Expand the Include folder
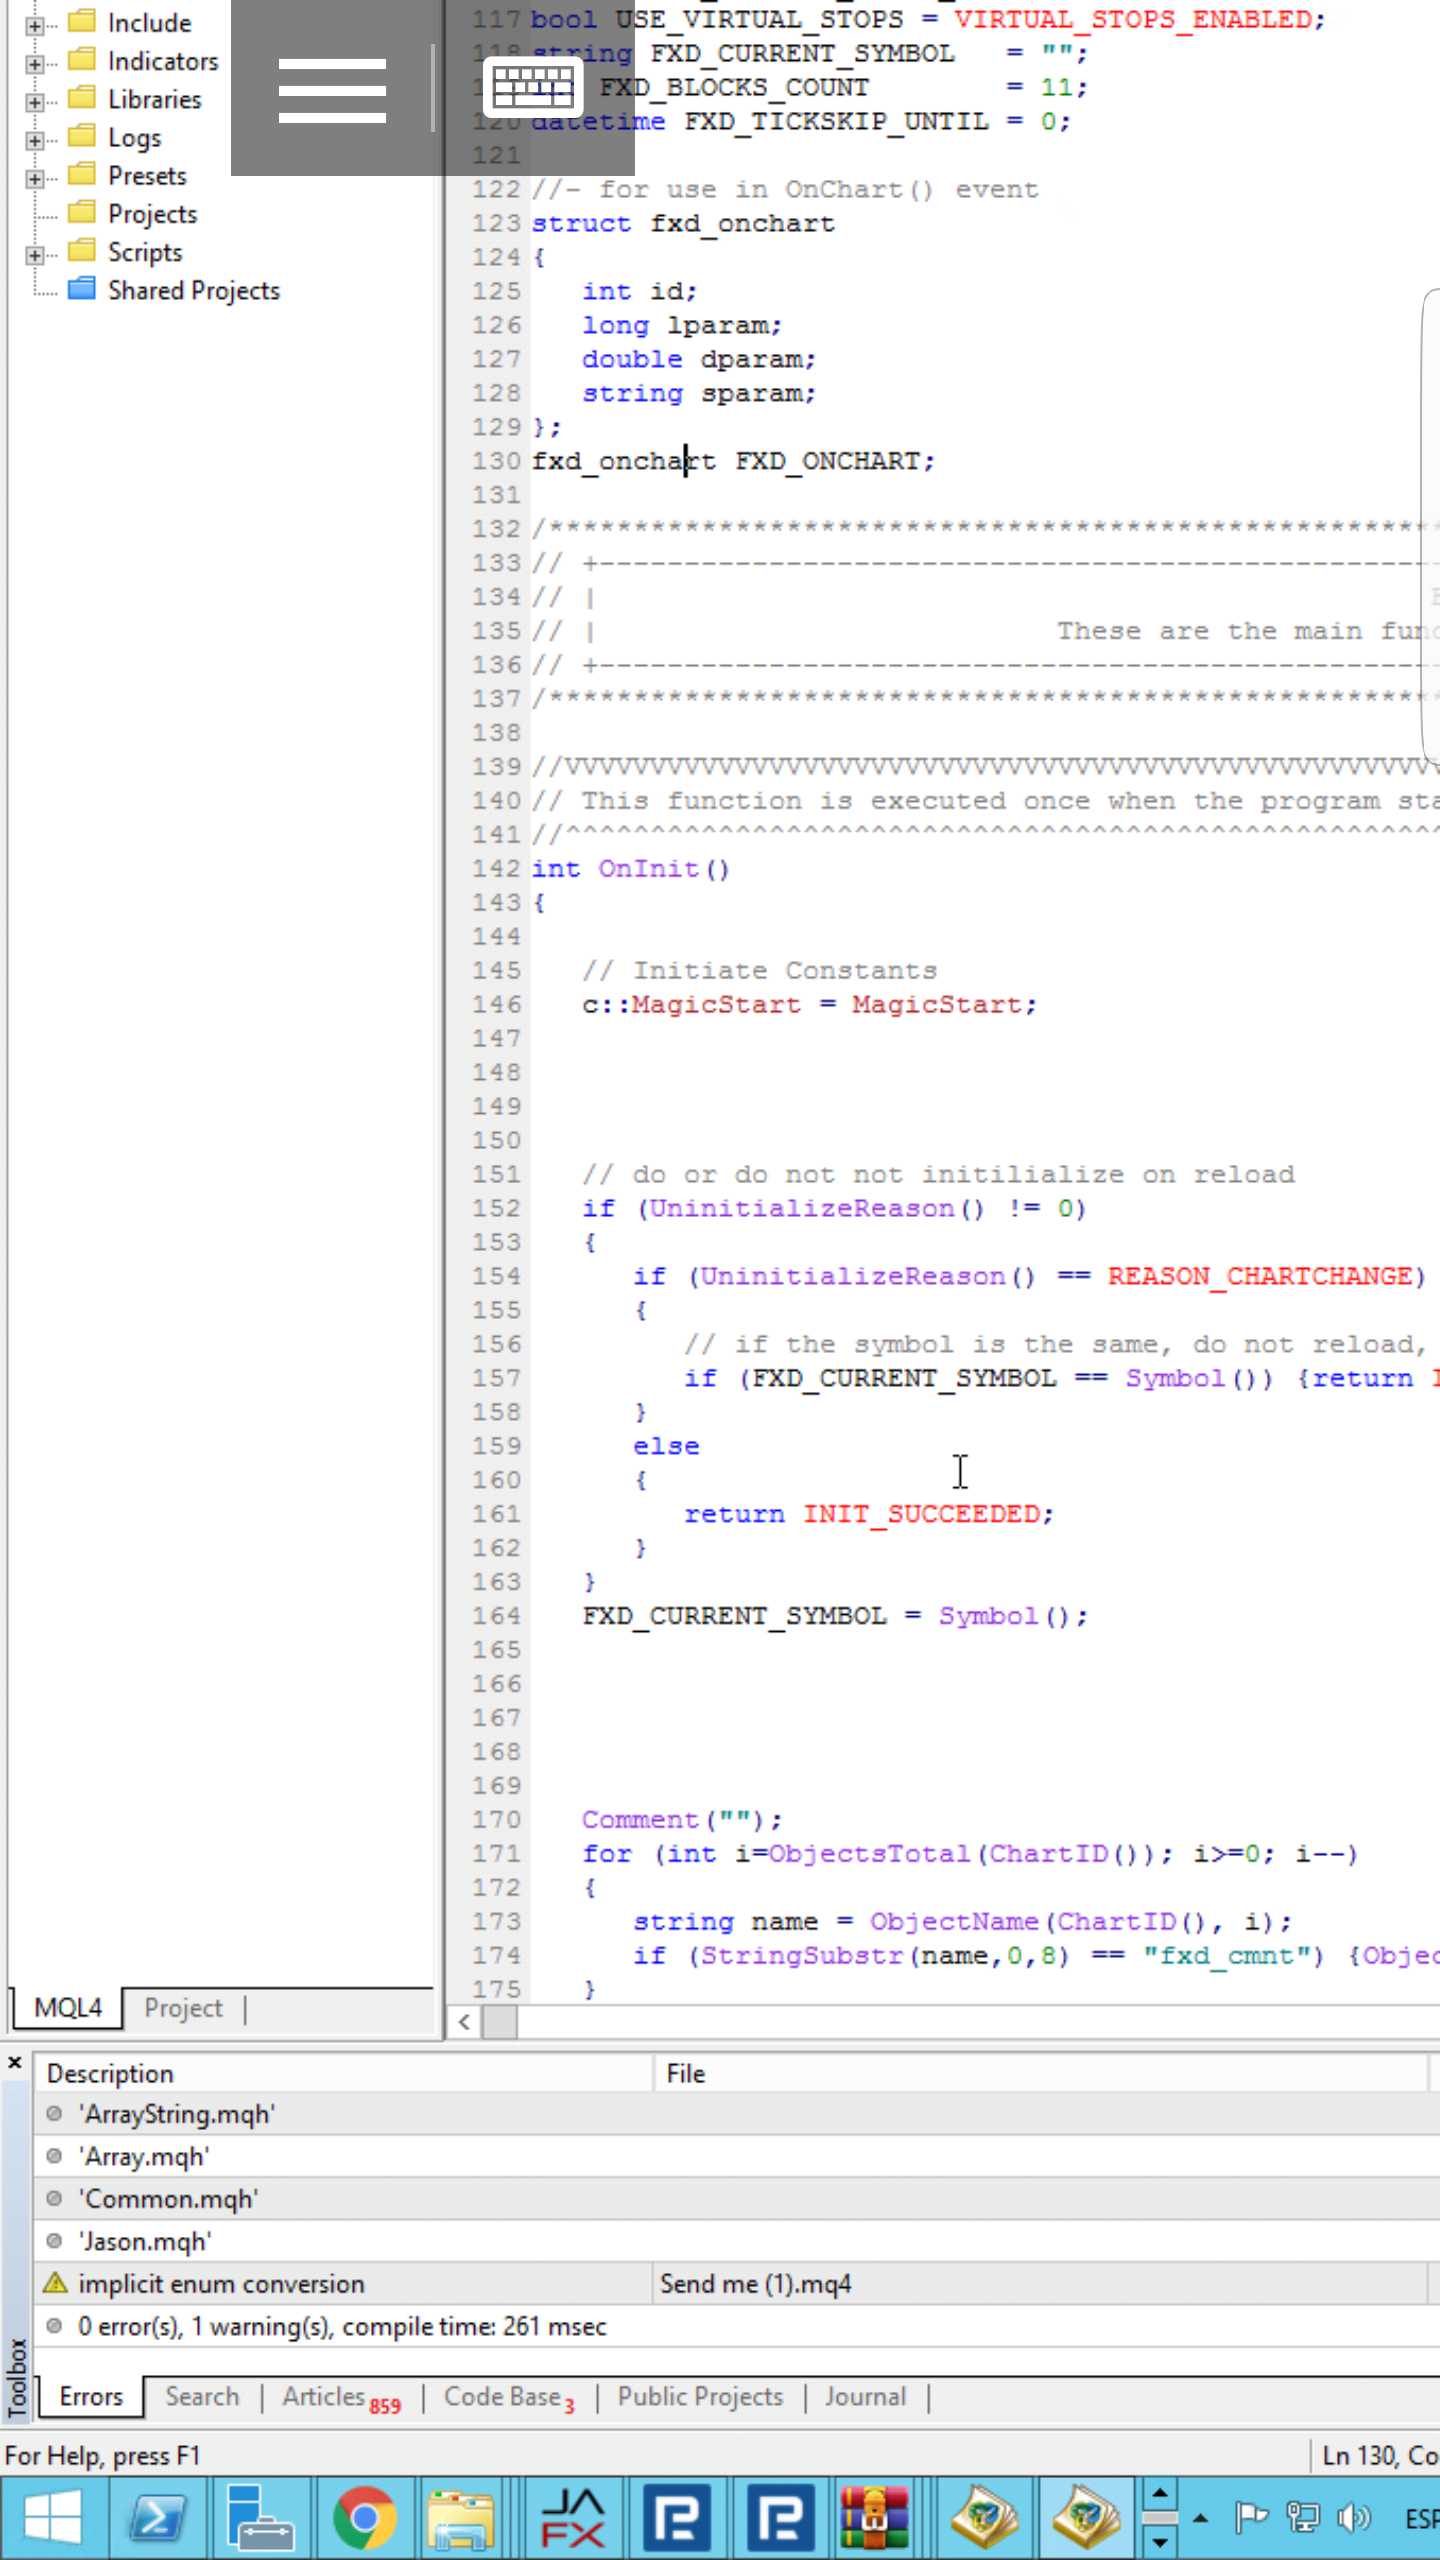 tap(35, 24)
